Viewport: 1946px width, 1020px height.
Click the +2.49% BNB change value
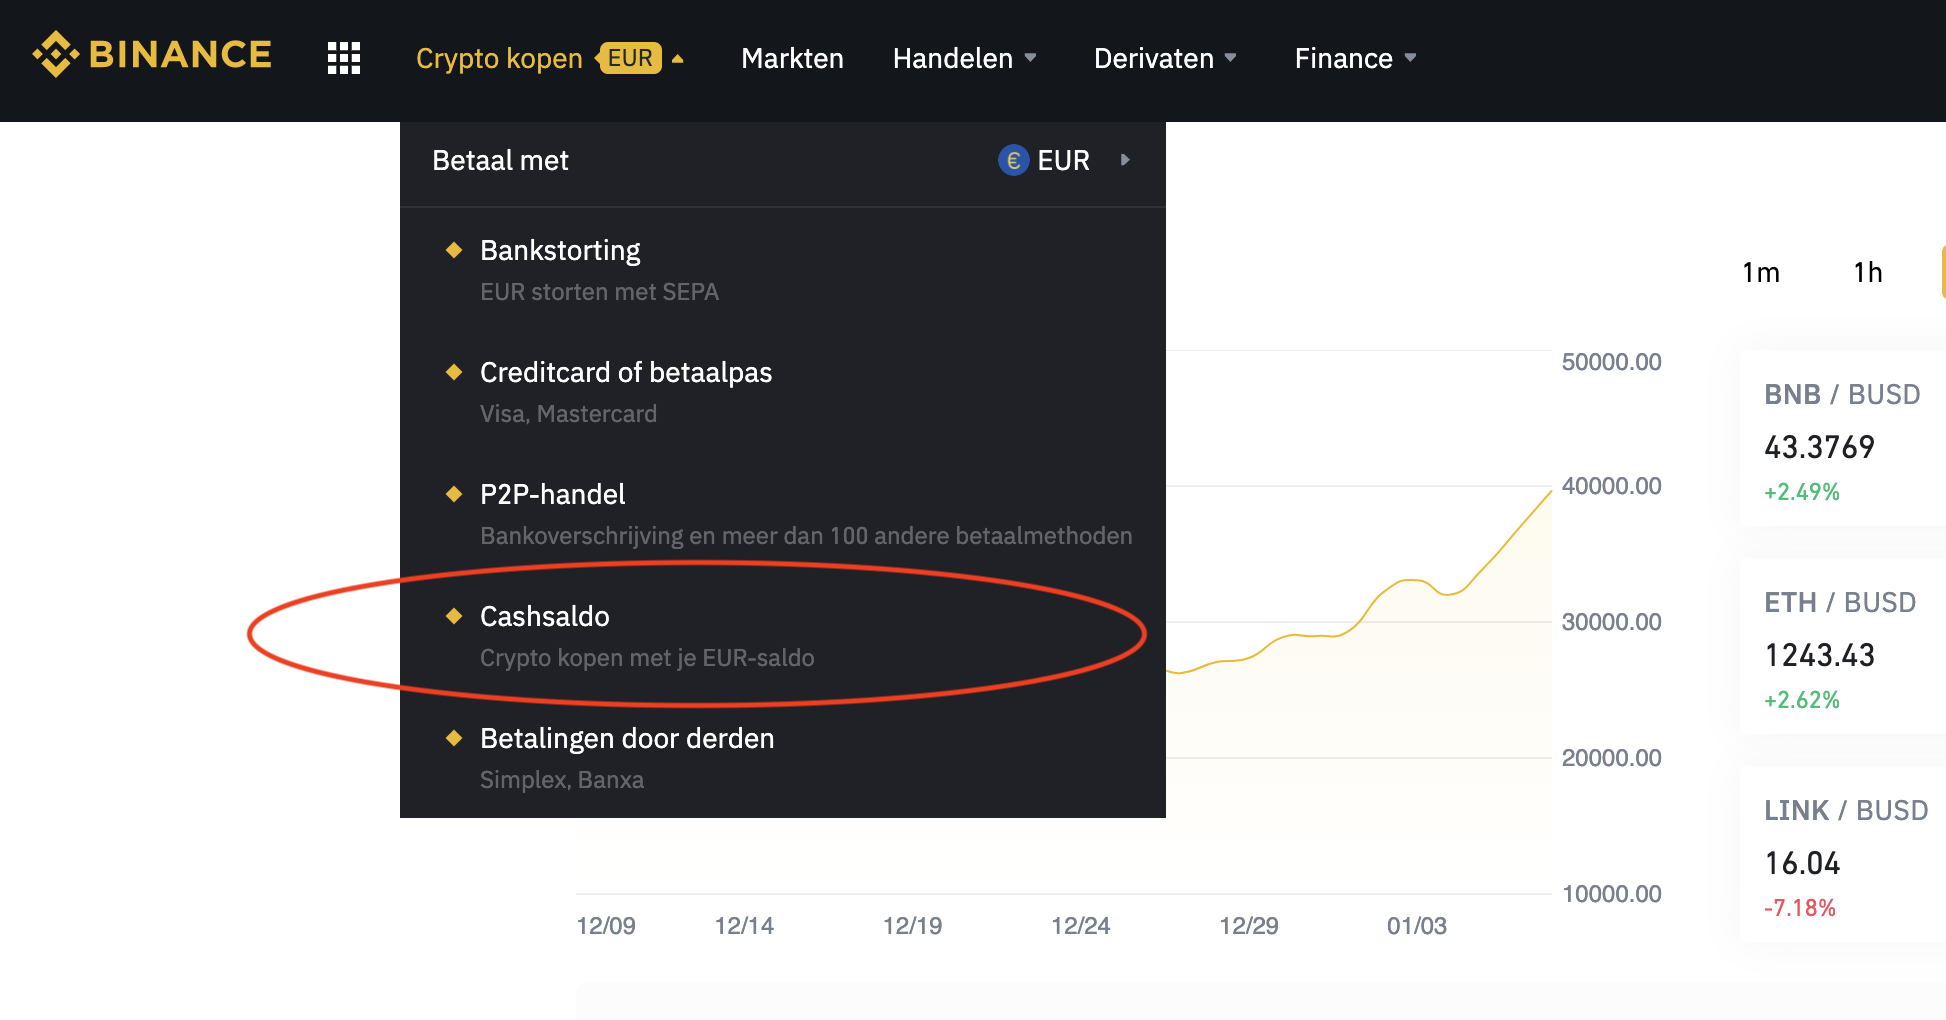pyautogui.click(x=1802, y=492)
